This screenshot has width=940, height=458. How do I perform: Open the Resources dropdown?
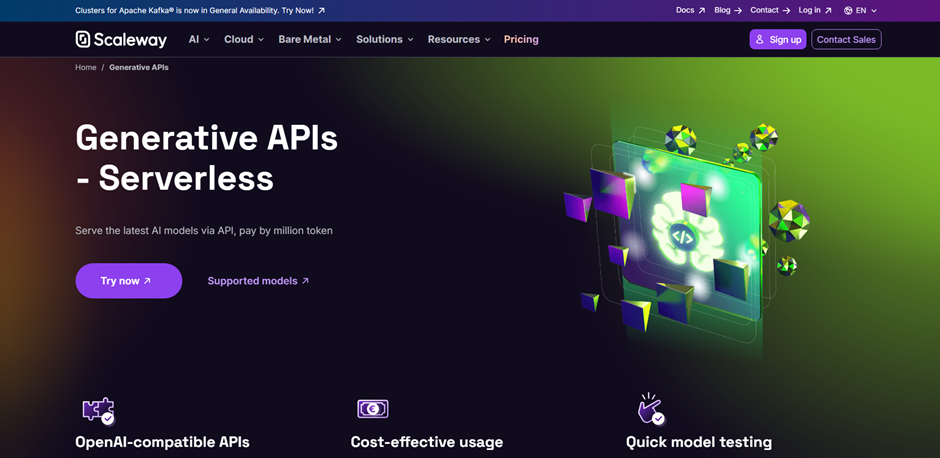click(459, 40)
